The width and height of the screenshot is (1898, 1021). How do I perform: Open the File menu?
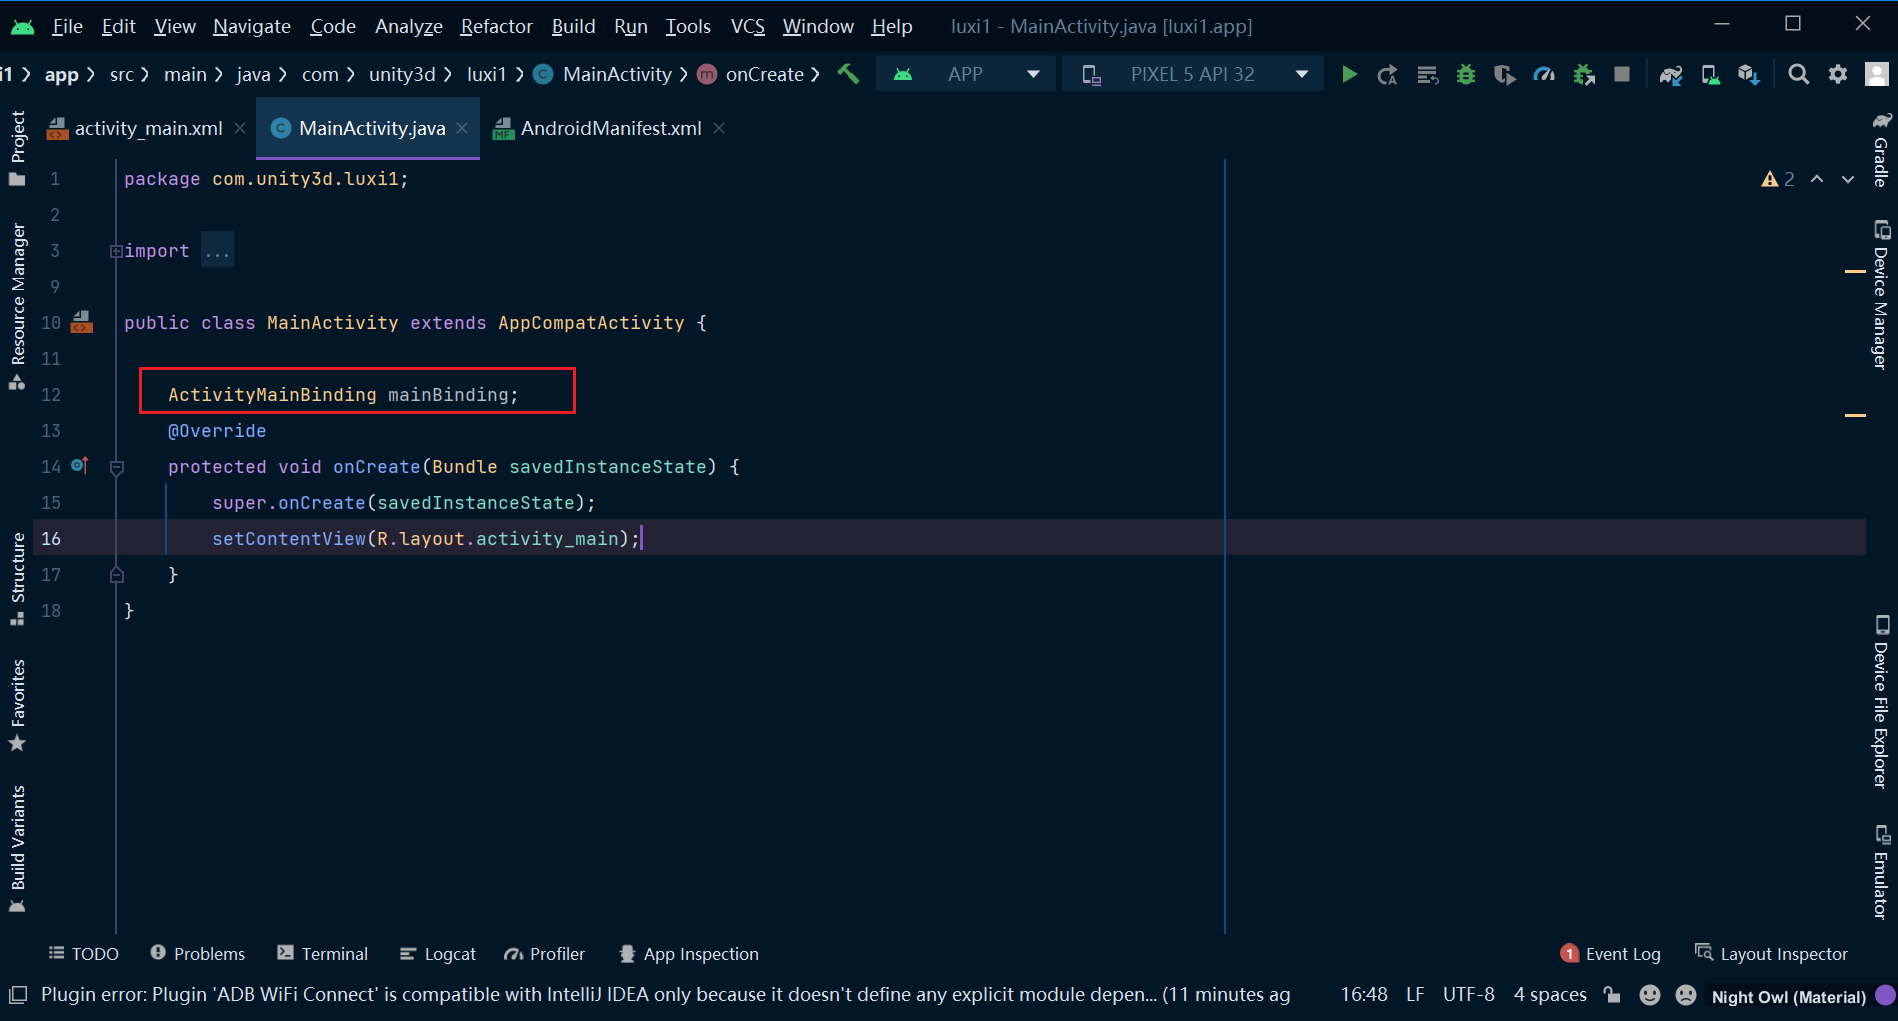coord(67,26)
